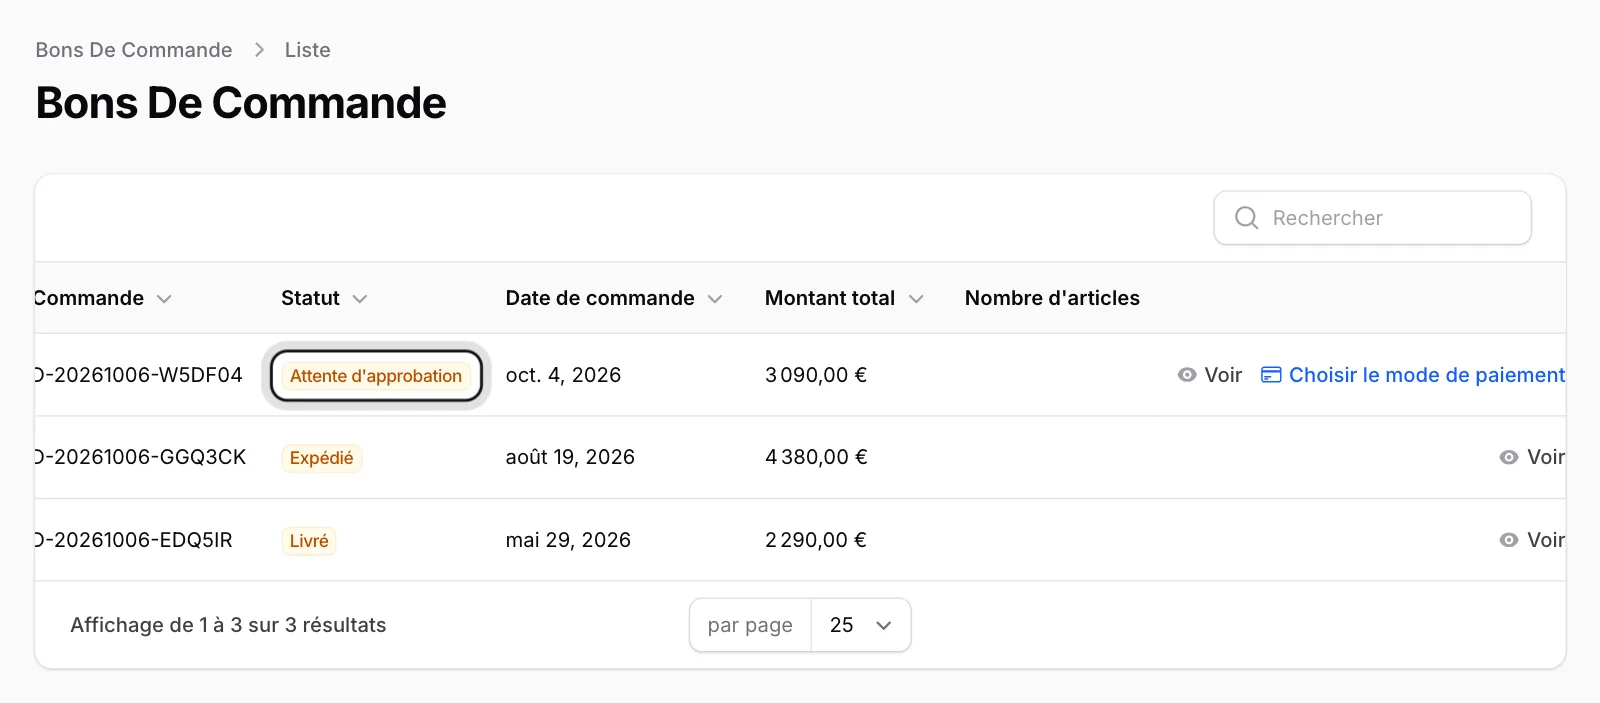Click the amount 2 290,00 €

point(816,540)
